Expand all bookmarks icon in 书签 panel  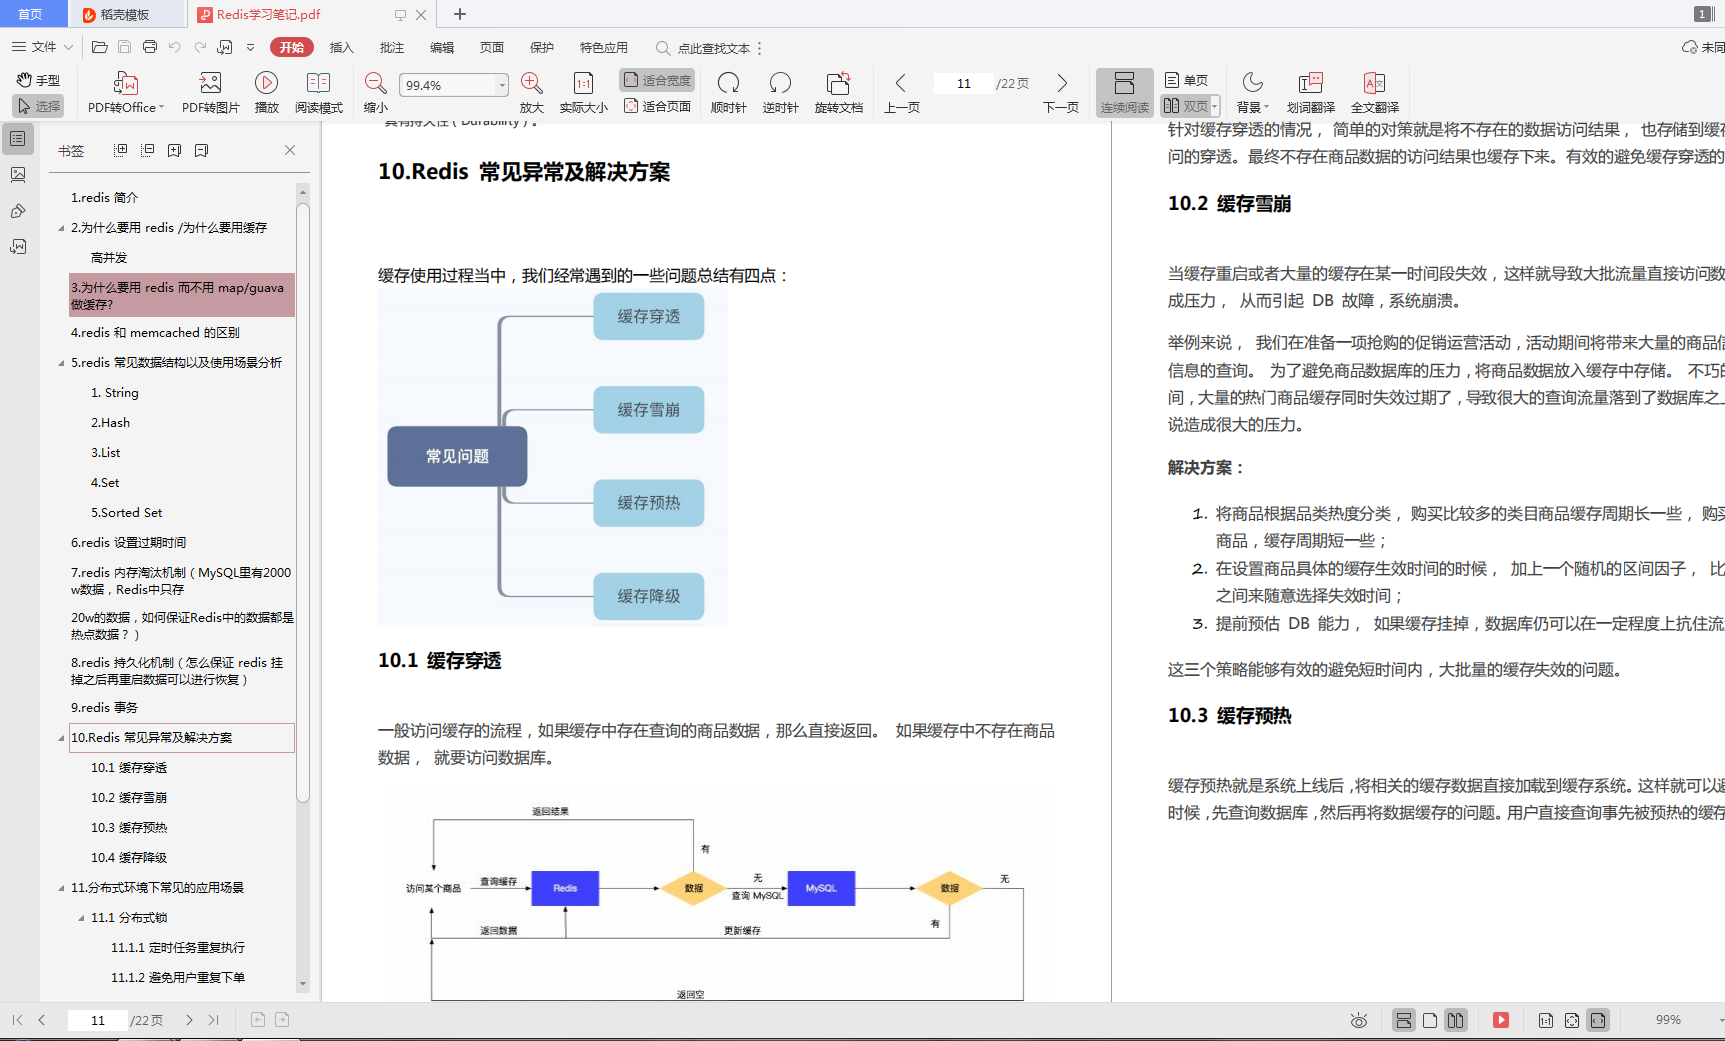(121, 150)
